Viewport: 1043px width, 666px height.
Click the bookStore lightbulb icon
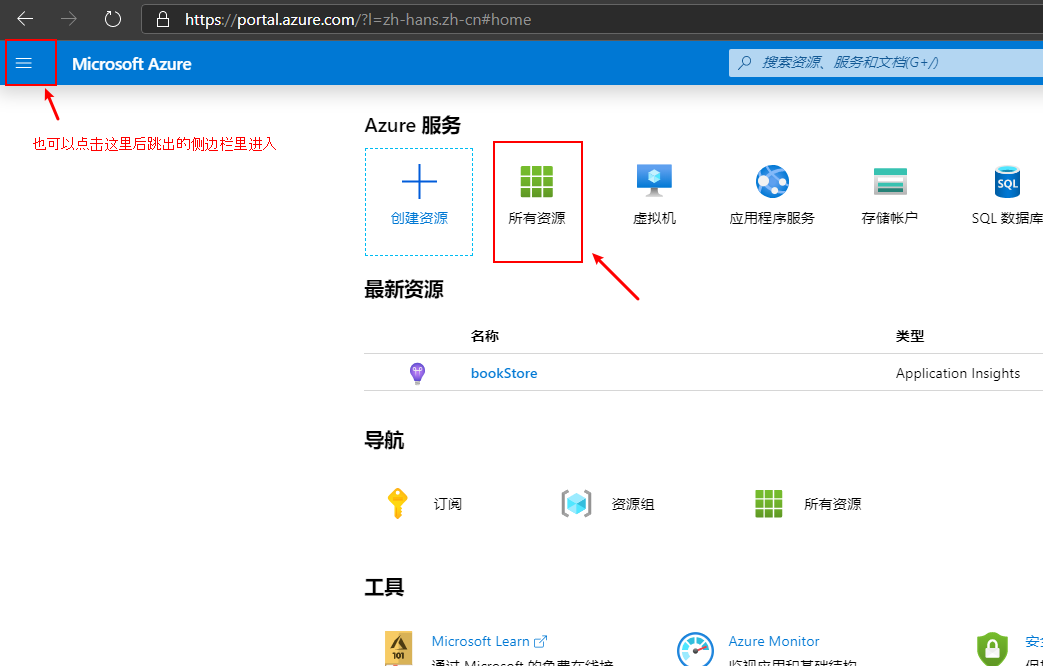point(417,373)
